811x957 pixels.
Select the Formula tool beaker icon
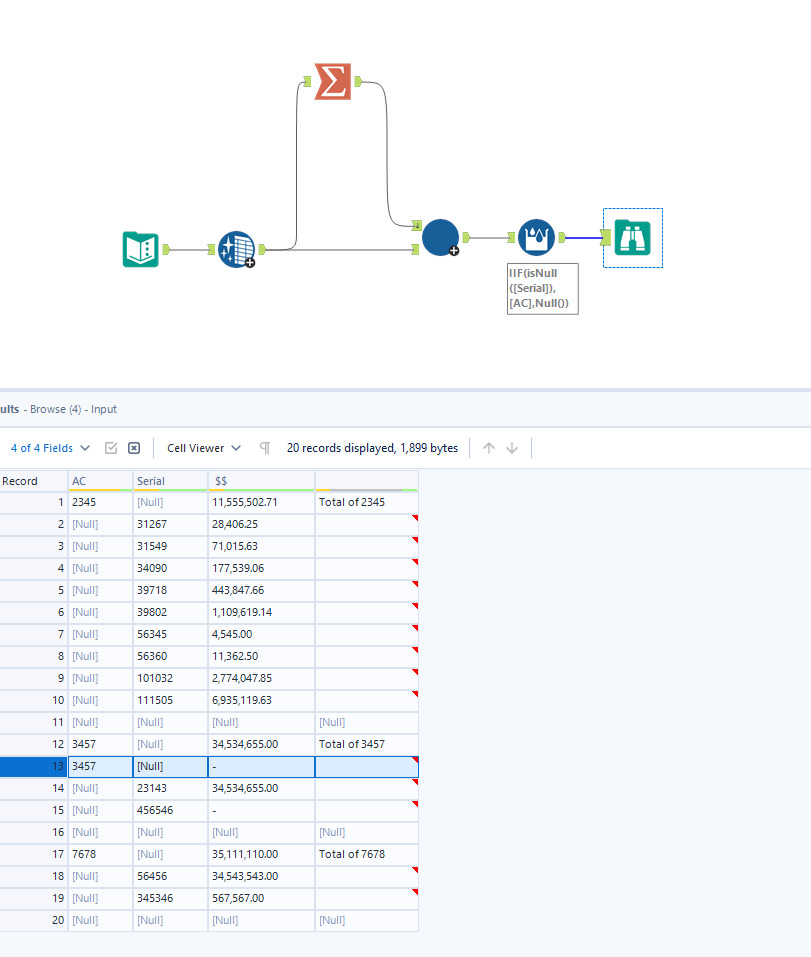[x=536, y=238]
